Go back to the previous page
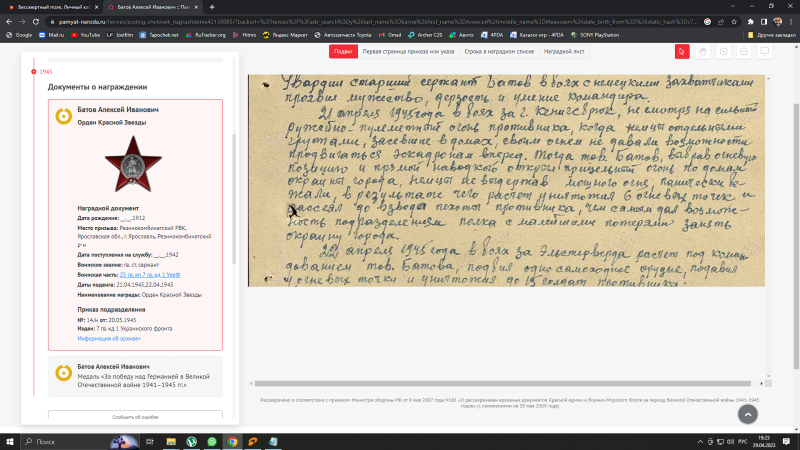 point(9,22)
